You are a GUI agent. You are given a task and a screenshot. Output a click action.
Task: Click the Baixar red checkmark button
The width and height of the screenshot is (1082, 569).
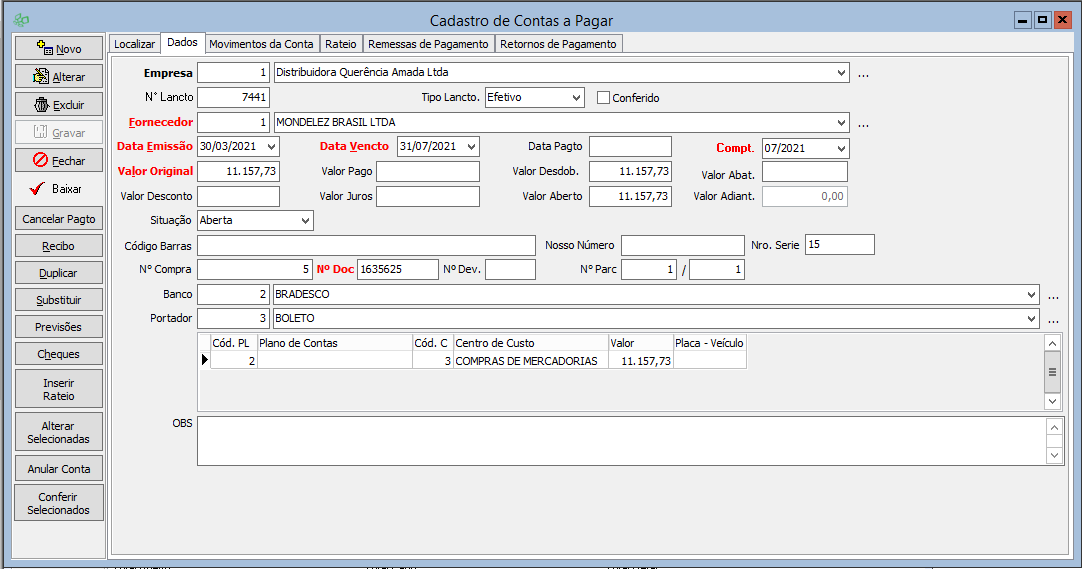click(x=39, y=188)
